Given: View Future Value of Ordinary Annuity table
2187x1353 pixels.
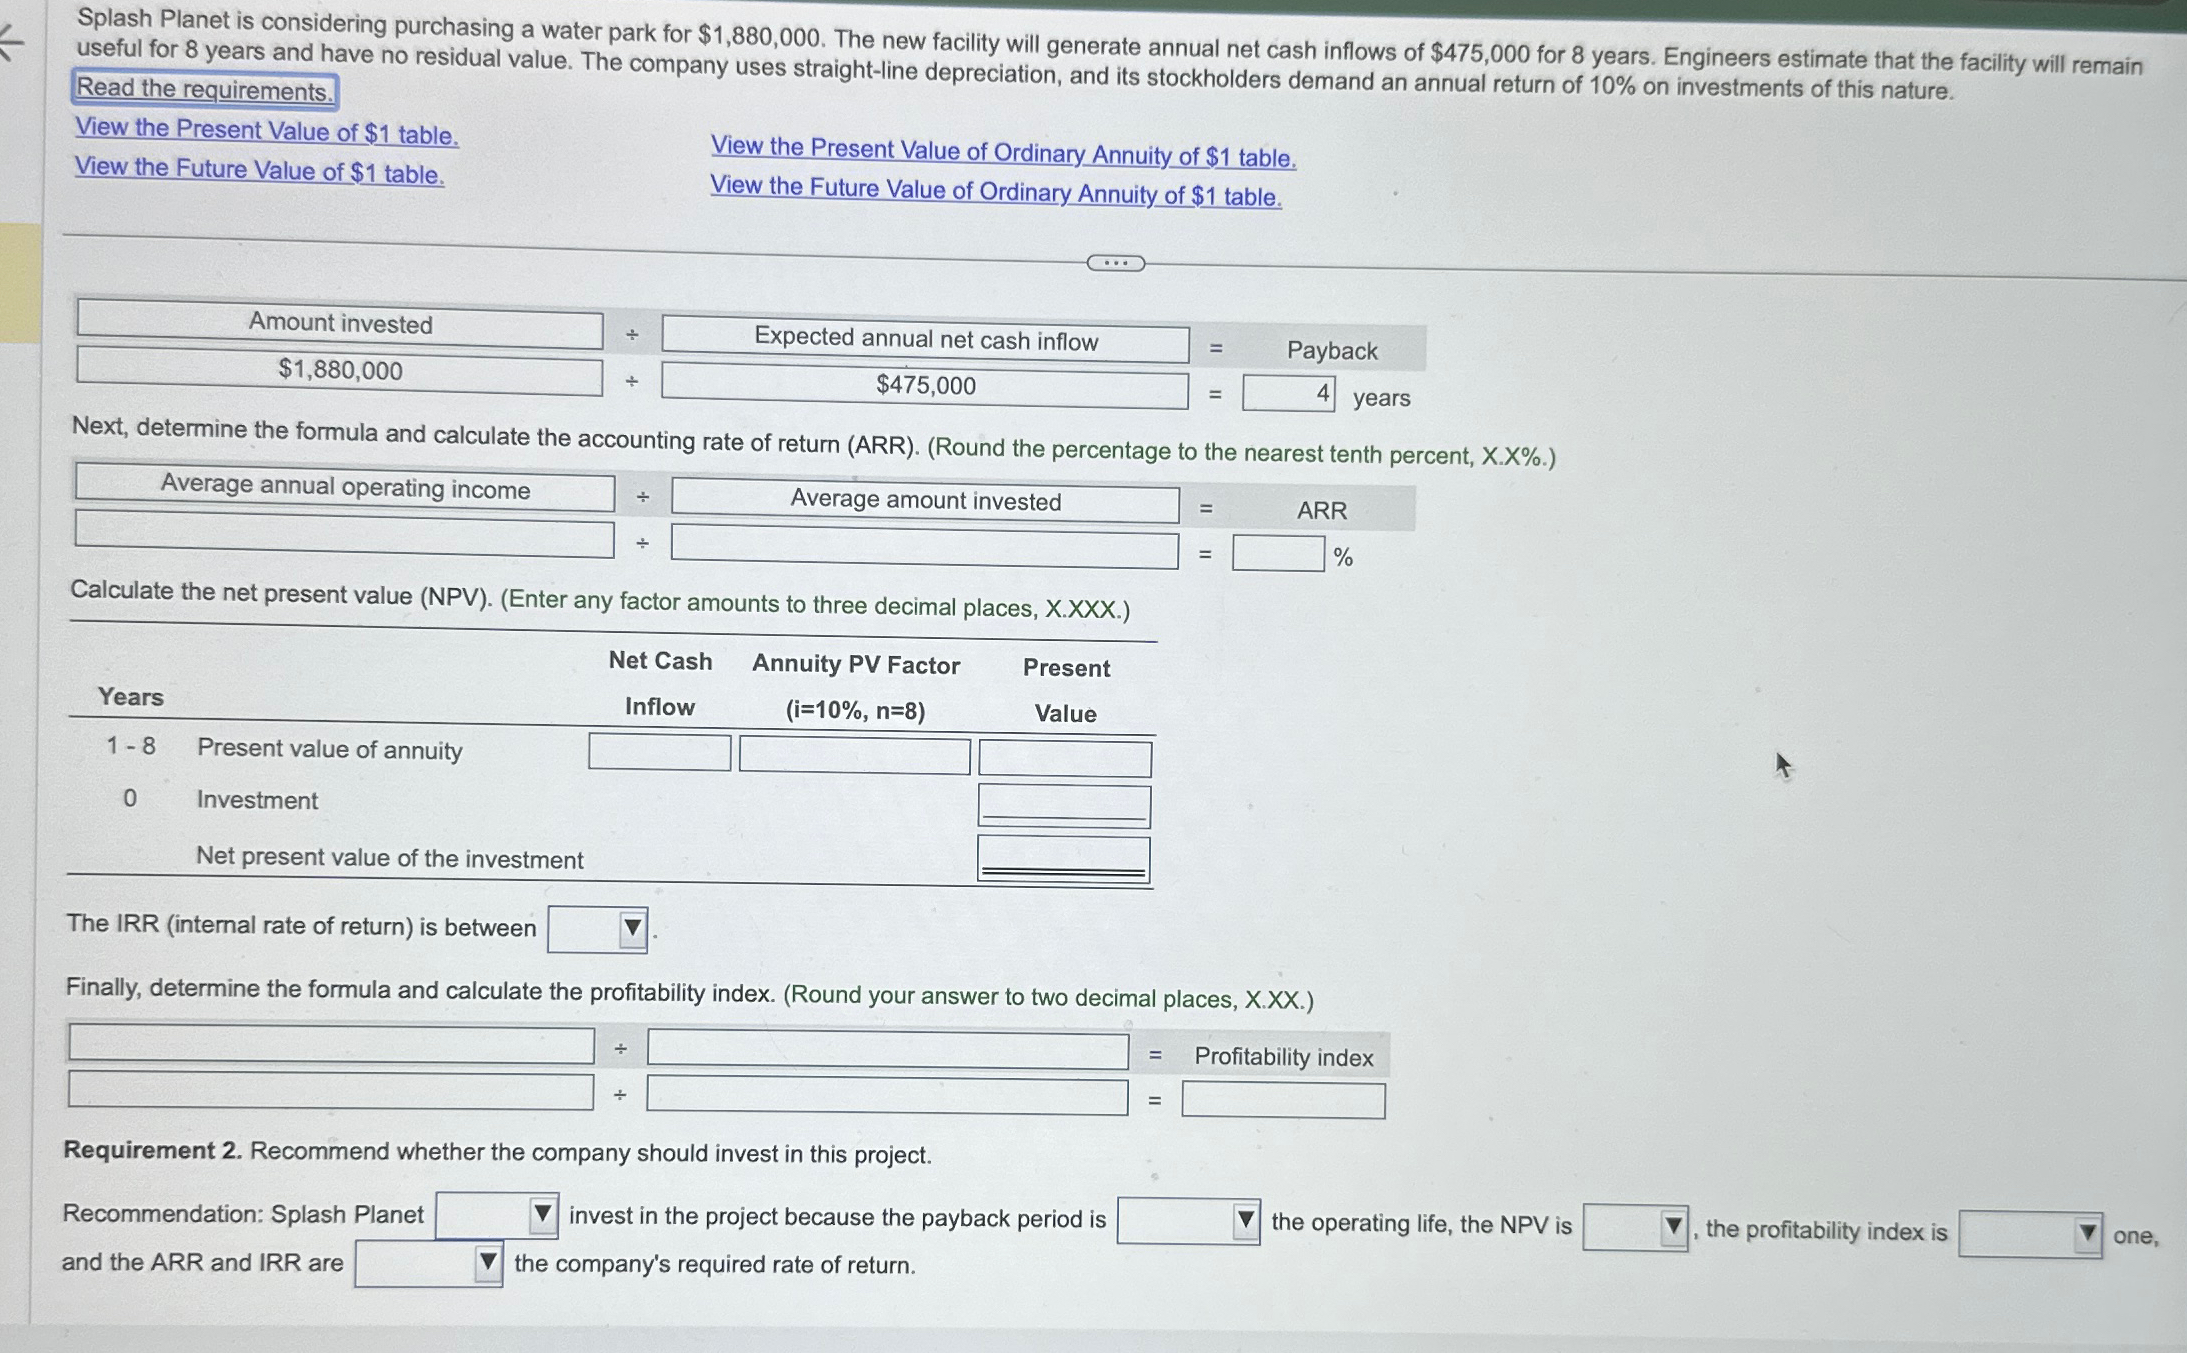Looking at the screenshot, I should click(995, 192).
